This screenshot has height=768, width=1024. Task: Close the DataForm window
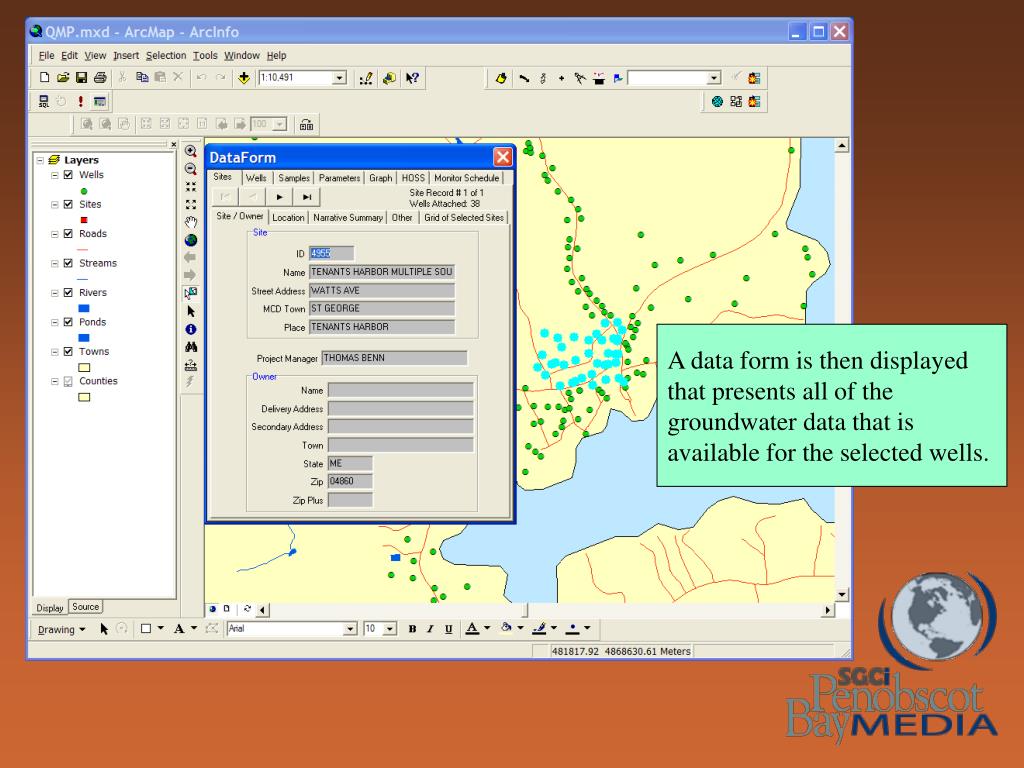[502, 157]
